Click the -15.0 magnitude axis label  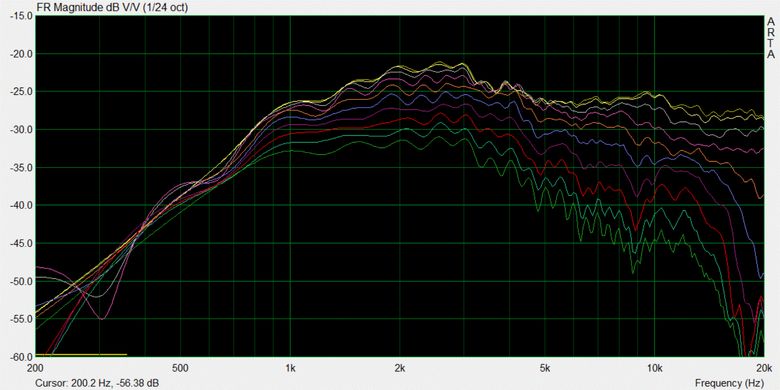(21, 16)
